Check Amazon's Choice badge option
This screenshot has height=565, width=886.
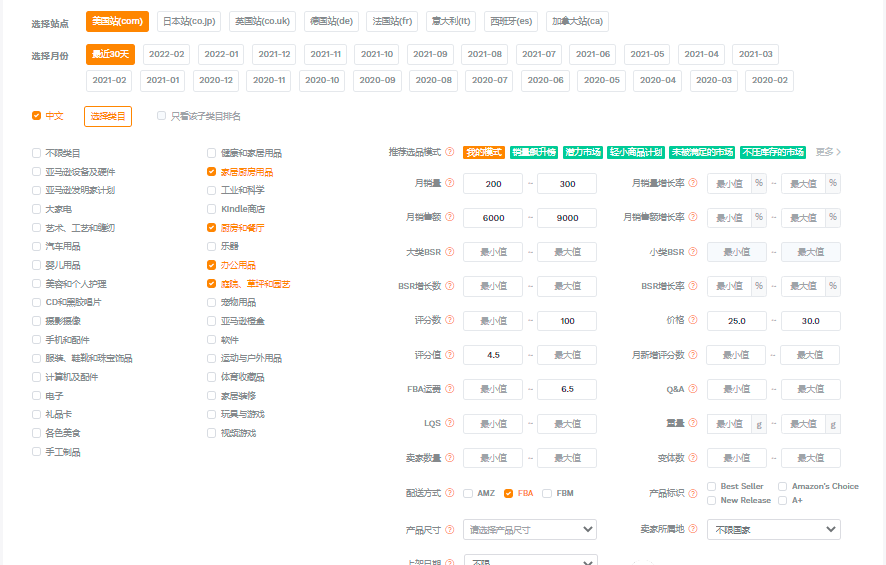tap(783, 486)
